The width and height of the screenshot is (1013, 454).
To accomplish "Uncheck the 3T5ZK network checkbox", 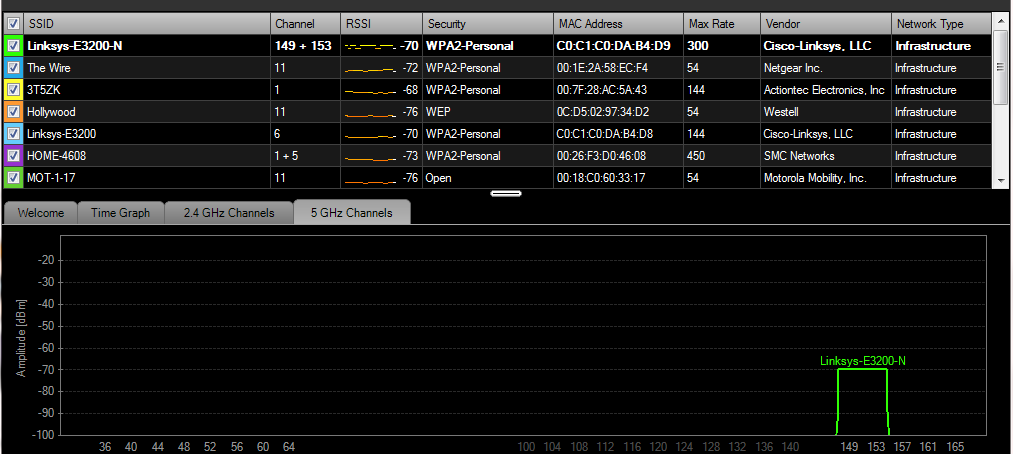I will 13,90.
